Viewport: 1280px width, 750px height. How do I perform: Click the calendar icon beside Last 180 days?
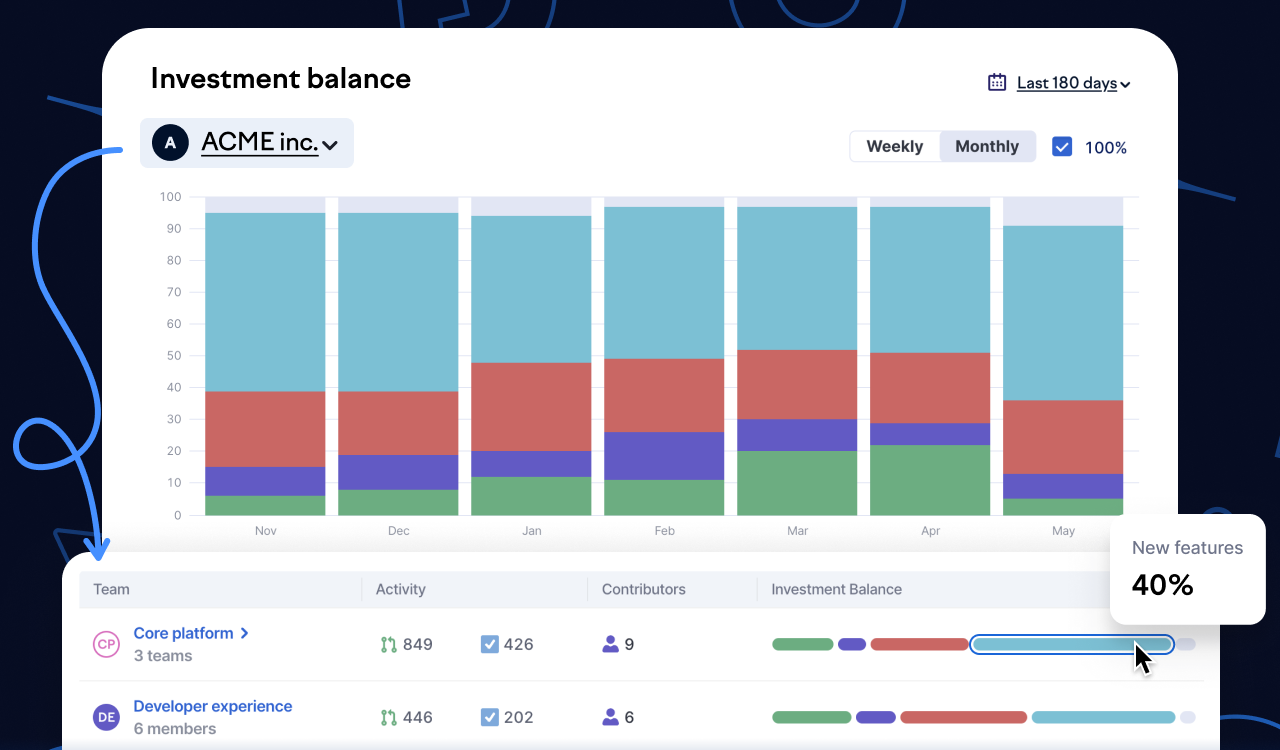tap(997, 83)
